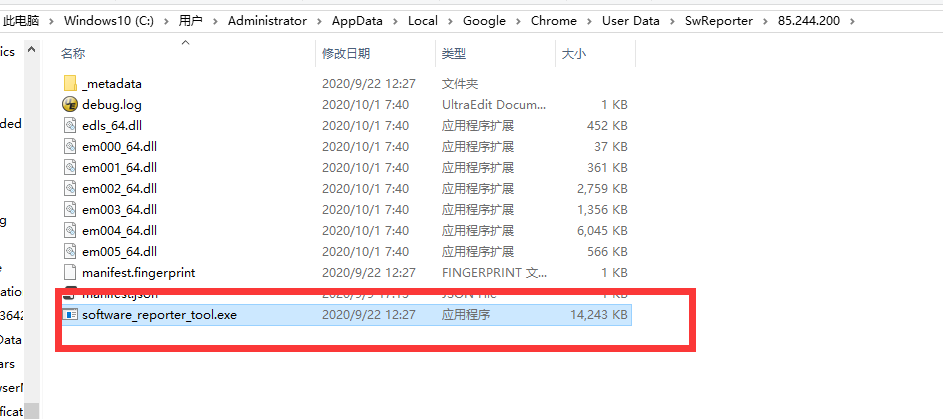This screenshot has width=943, height=419.
Task: Click the em001_64.dll file icon
Action: (70, 168)
